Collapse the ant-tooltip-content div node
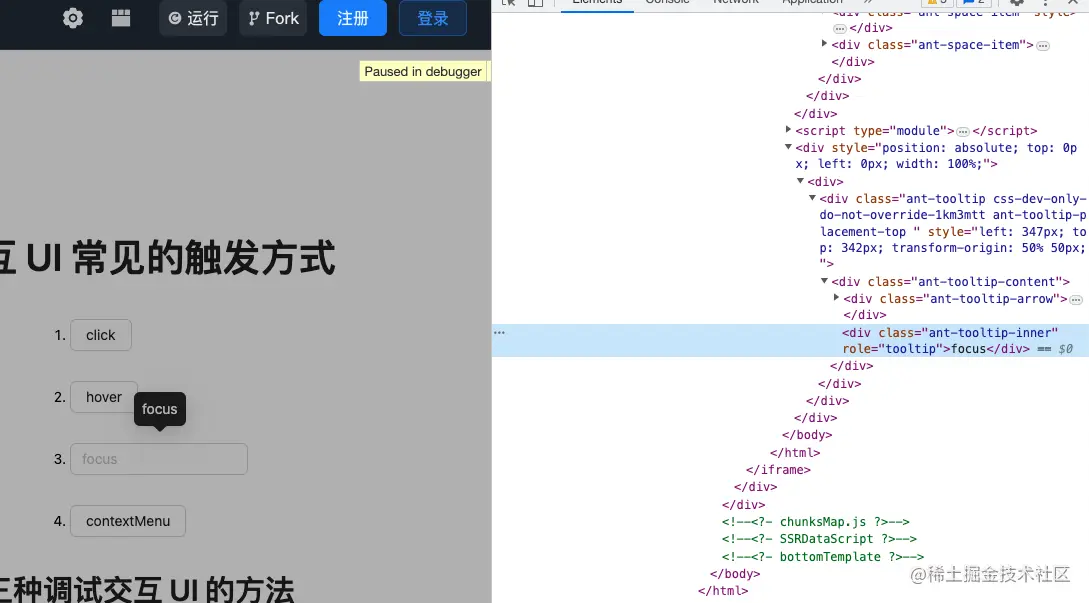This screenshot has height=603, width=1089. (x=824, y=281)
